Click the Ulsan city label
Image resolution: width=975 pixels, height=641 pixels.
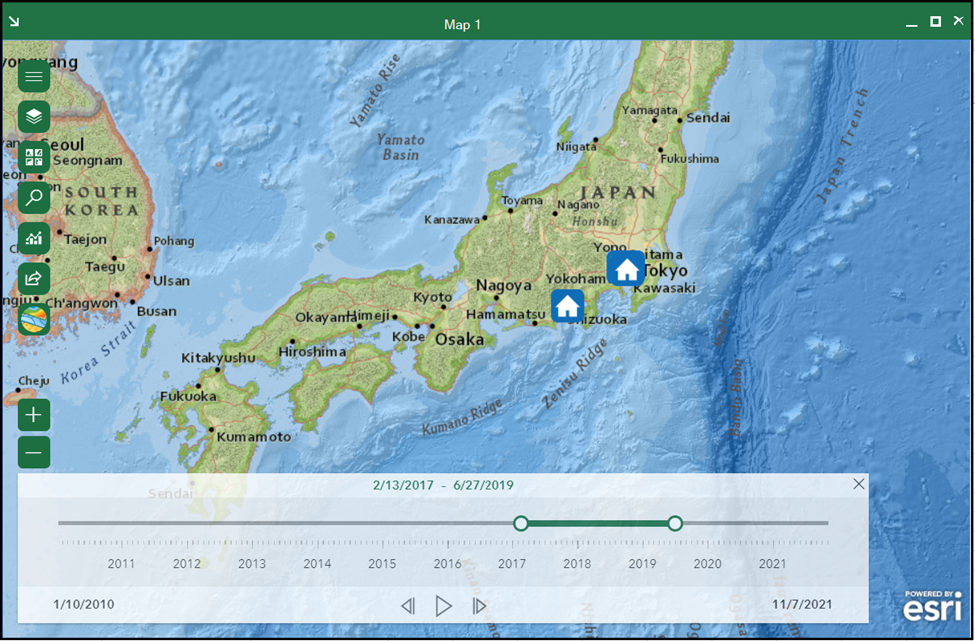tap(171, 281)
